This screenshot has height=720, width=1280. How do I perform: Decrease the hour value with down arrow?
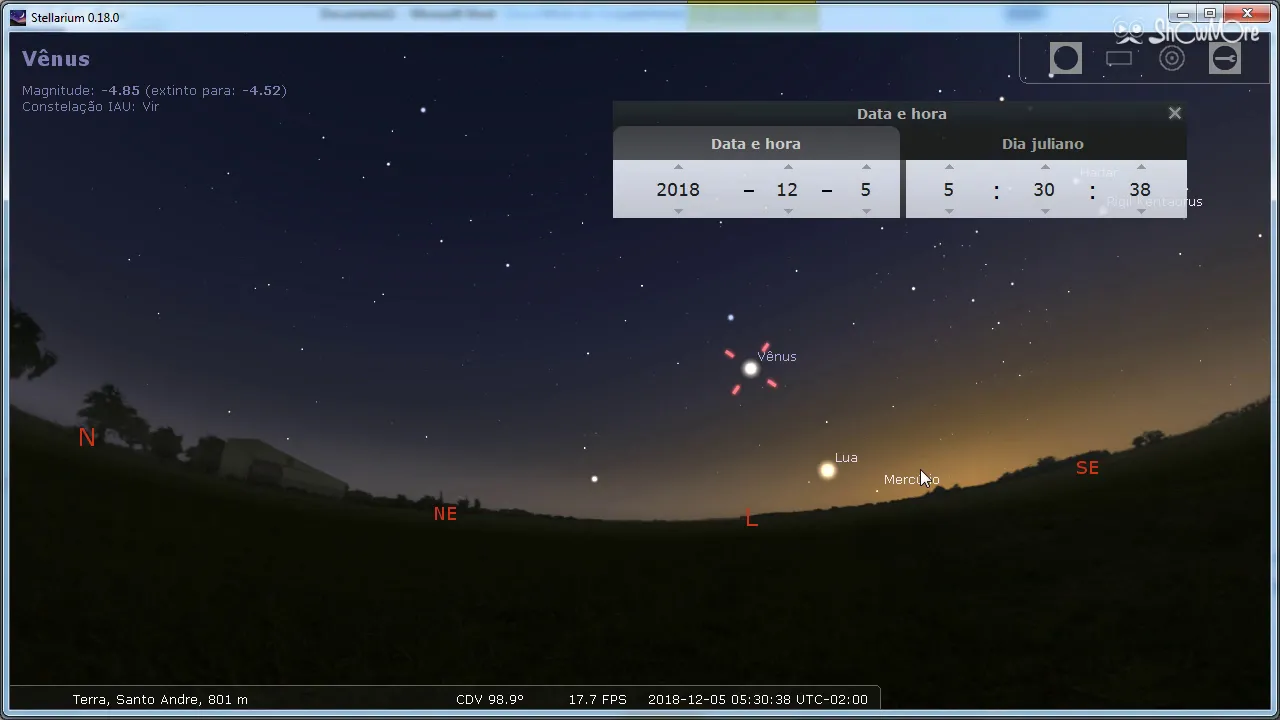click(x=949, y=211)
